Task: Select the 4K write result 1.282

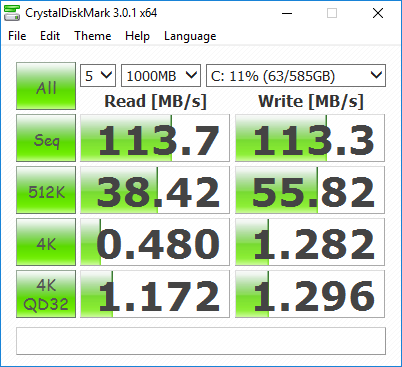Action: [x=310, y=242]
